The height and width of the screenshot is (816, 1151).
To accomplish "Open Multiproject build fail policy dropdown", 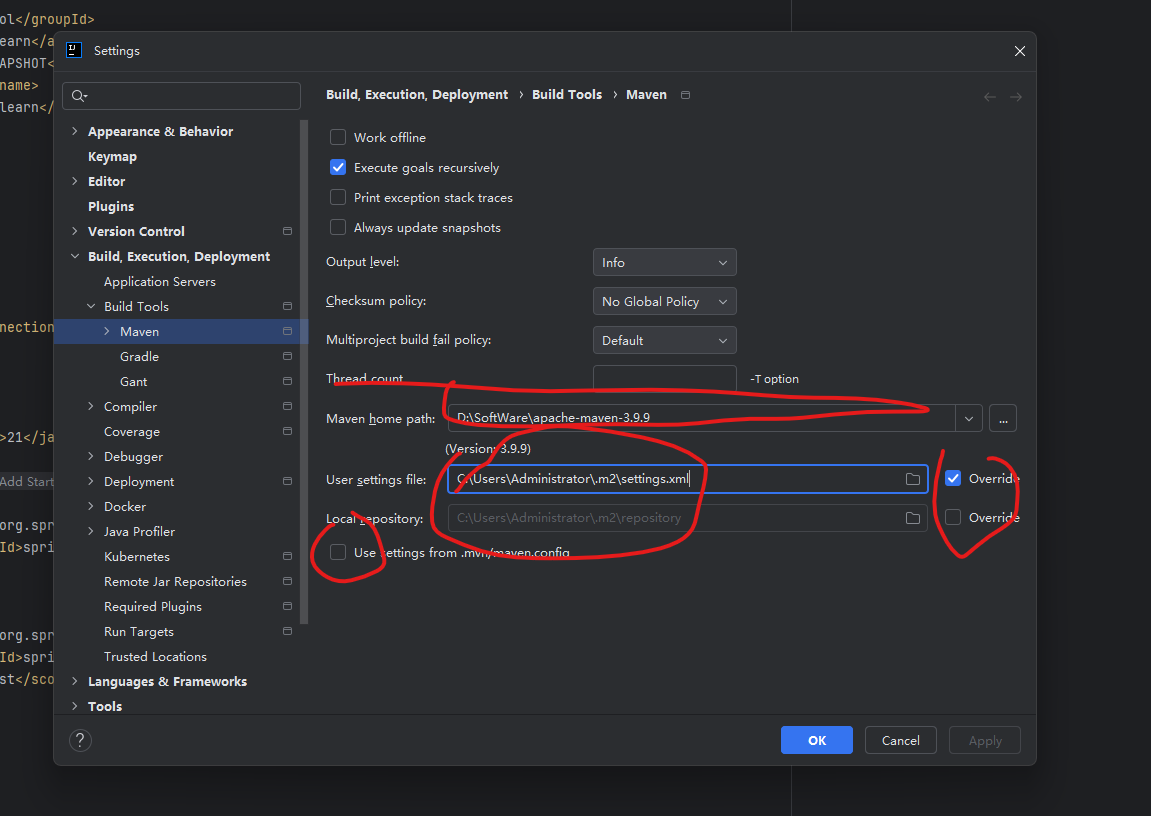I will [x=664, y=340].
